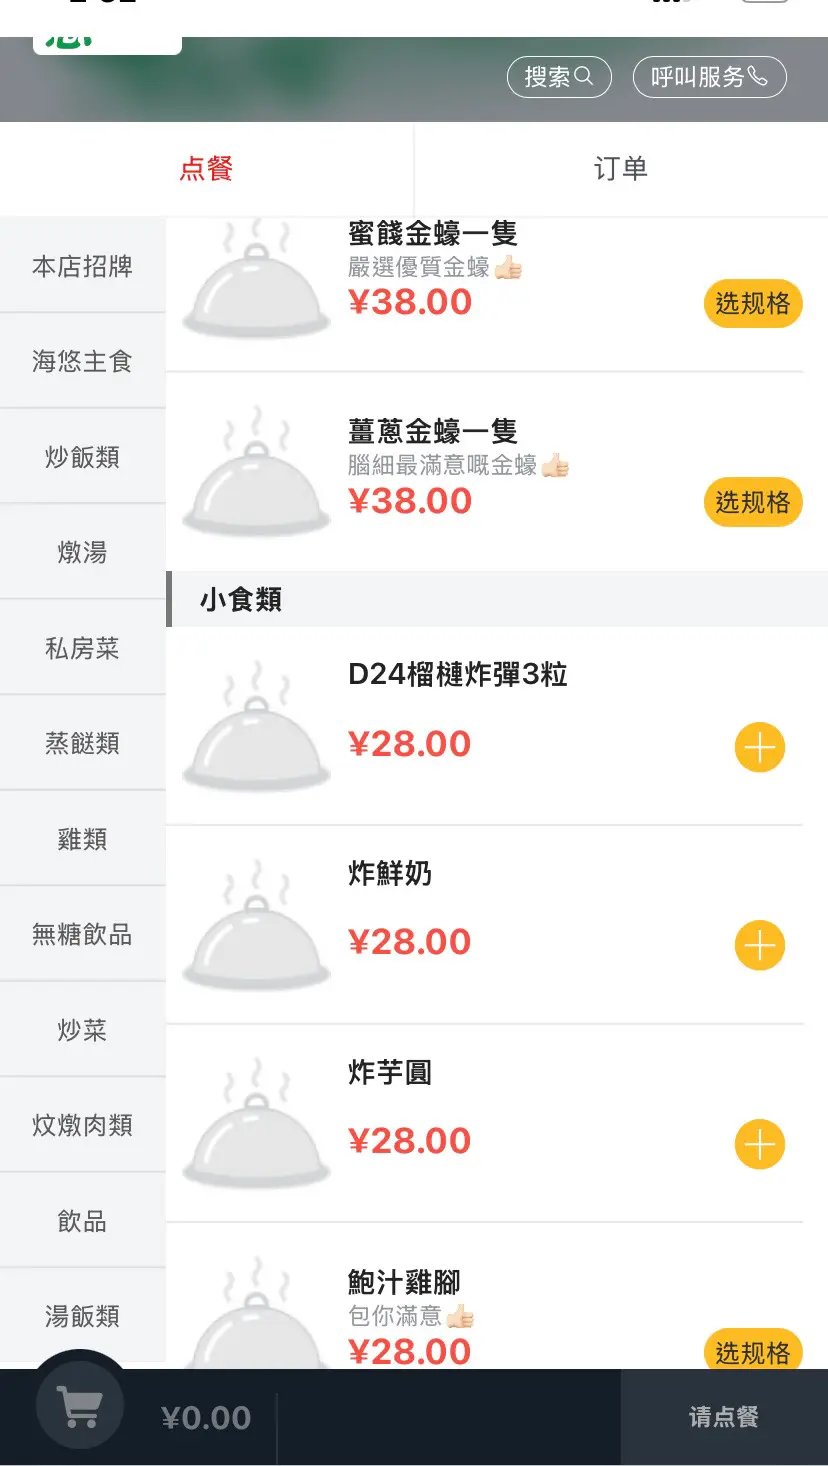828x1466 pixels.
Task: Add 炸鮮奶 using the plus icon
Action: 759,946
